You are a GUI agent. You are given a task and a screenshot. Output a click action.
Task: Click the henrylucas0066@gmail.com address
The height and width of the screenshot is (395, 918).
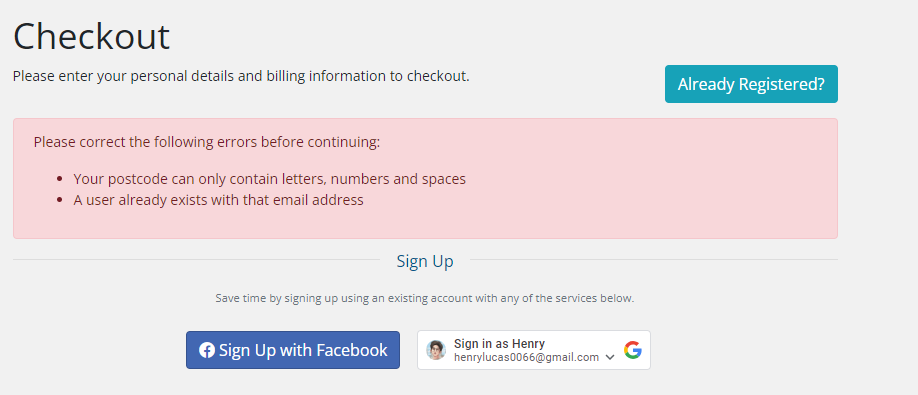coord(526,357)
